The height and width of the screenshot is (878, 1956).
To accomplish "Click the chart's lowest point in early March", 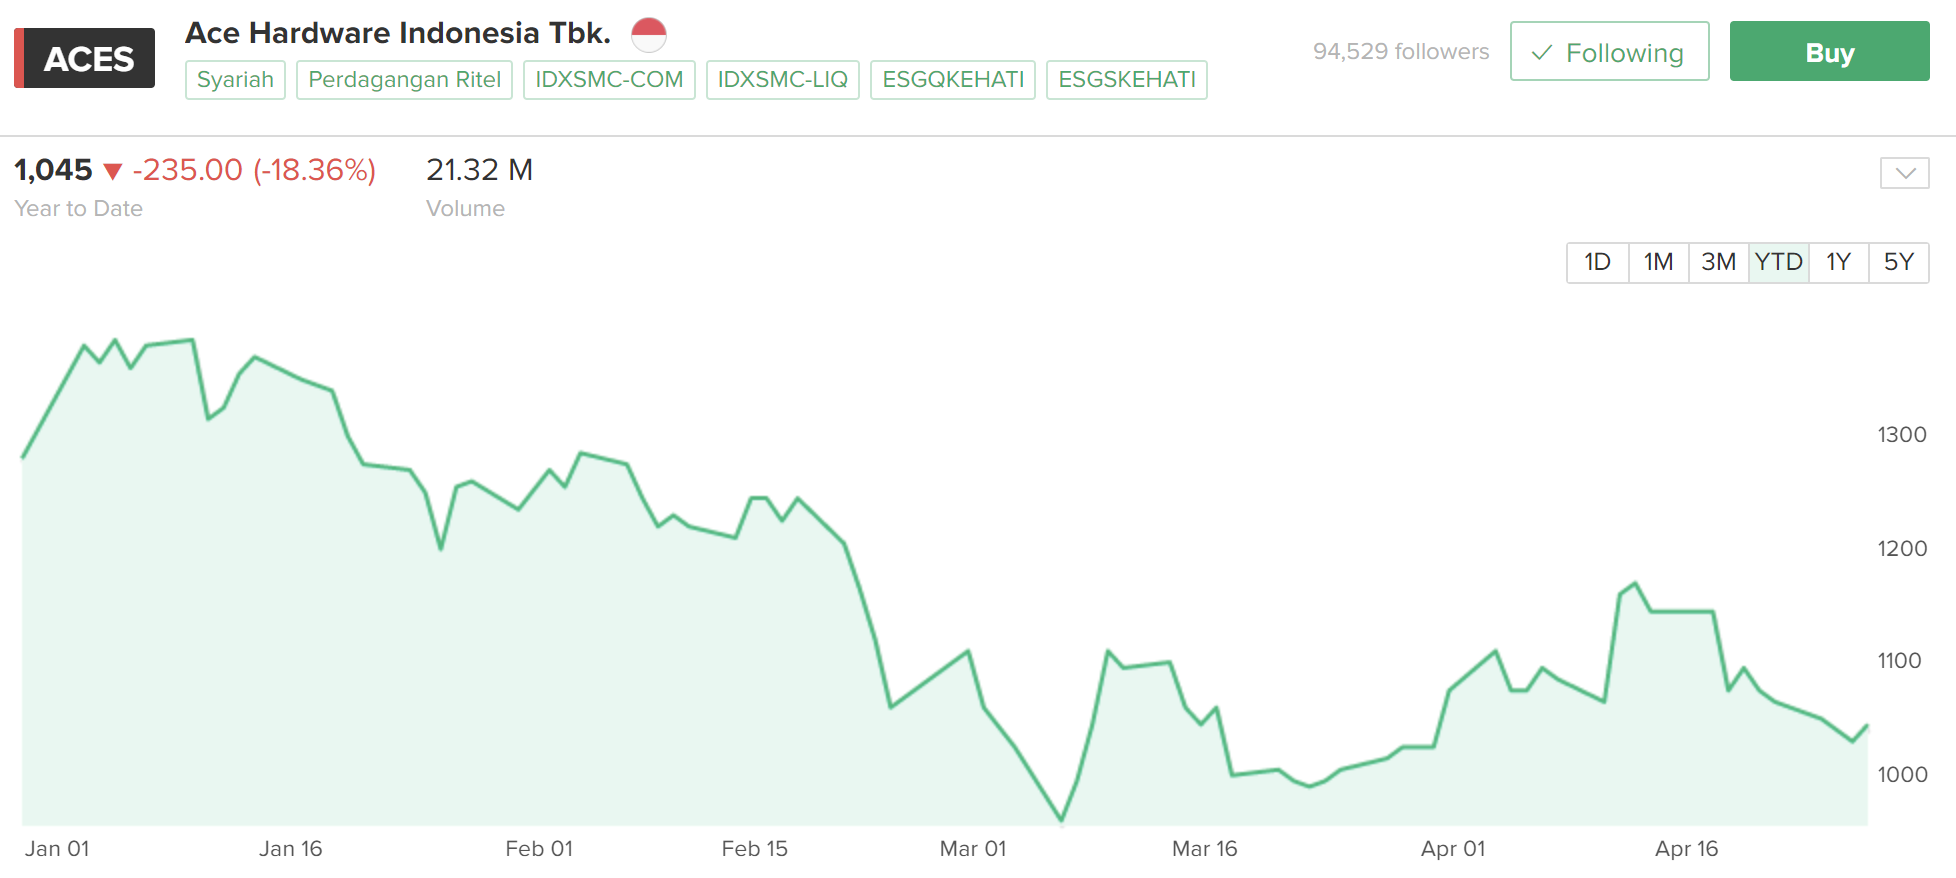I will [1061, 820].
